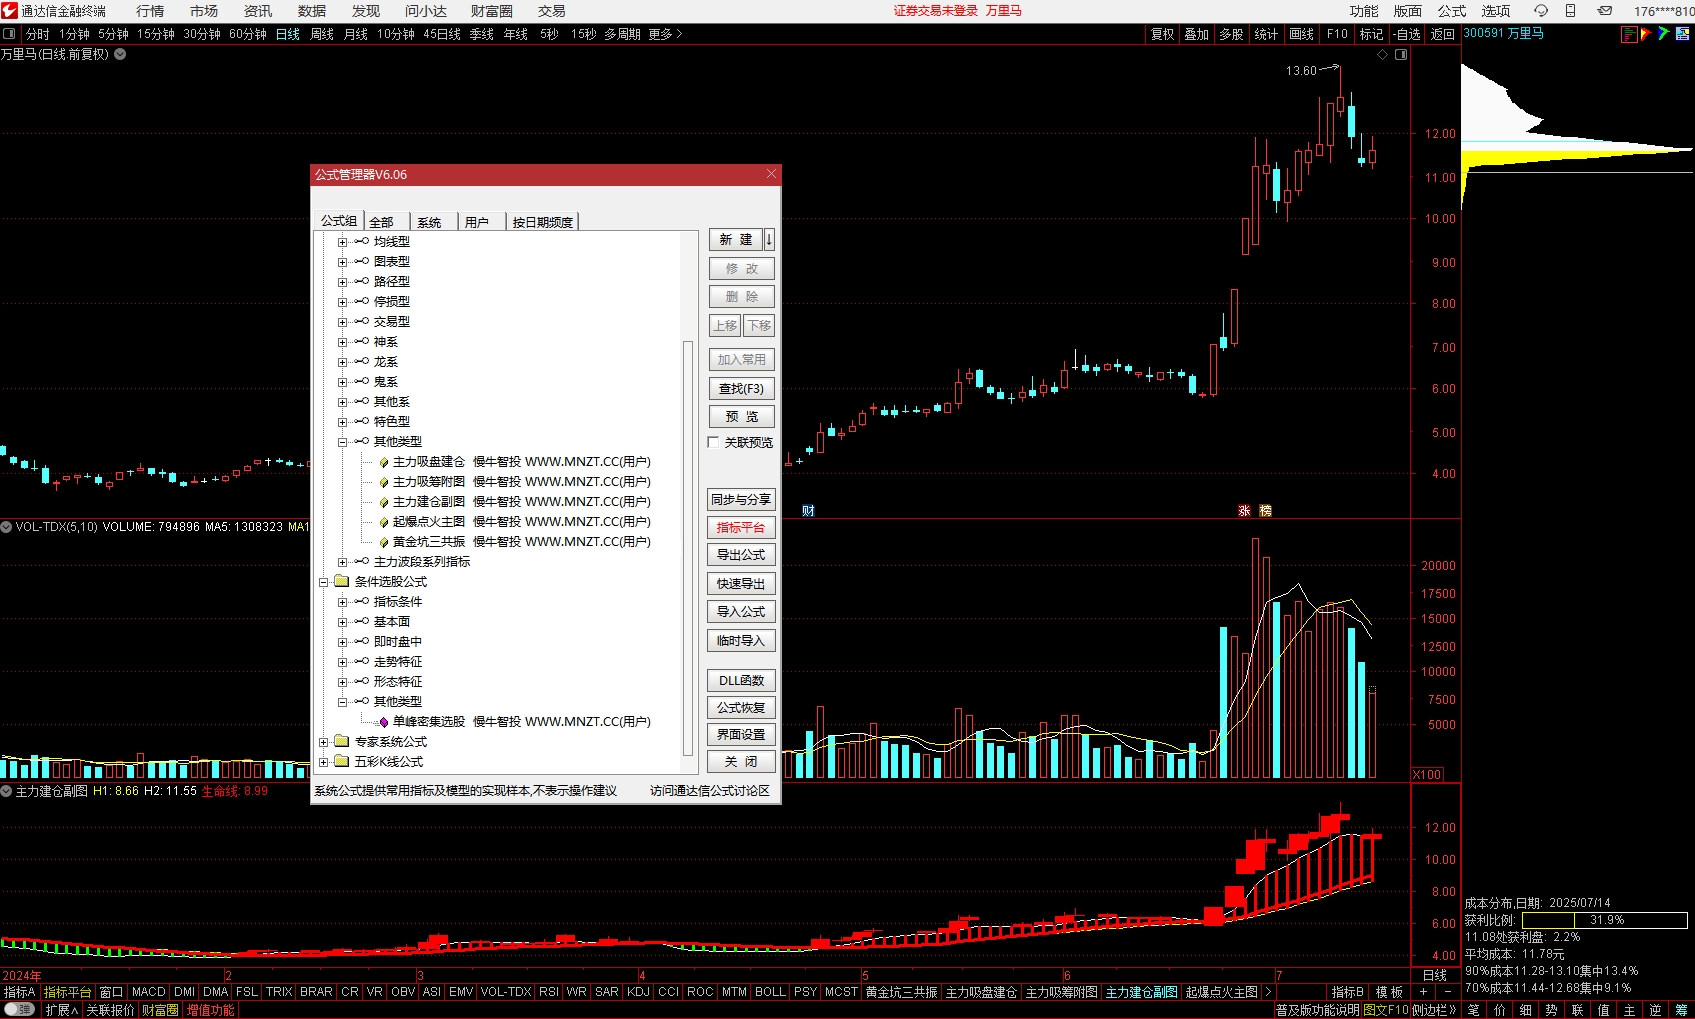Click the gear icon next to VOL-TDX
The height and width of the screenshot is (1019, 1695).
tap(6, 526)
